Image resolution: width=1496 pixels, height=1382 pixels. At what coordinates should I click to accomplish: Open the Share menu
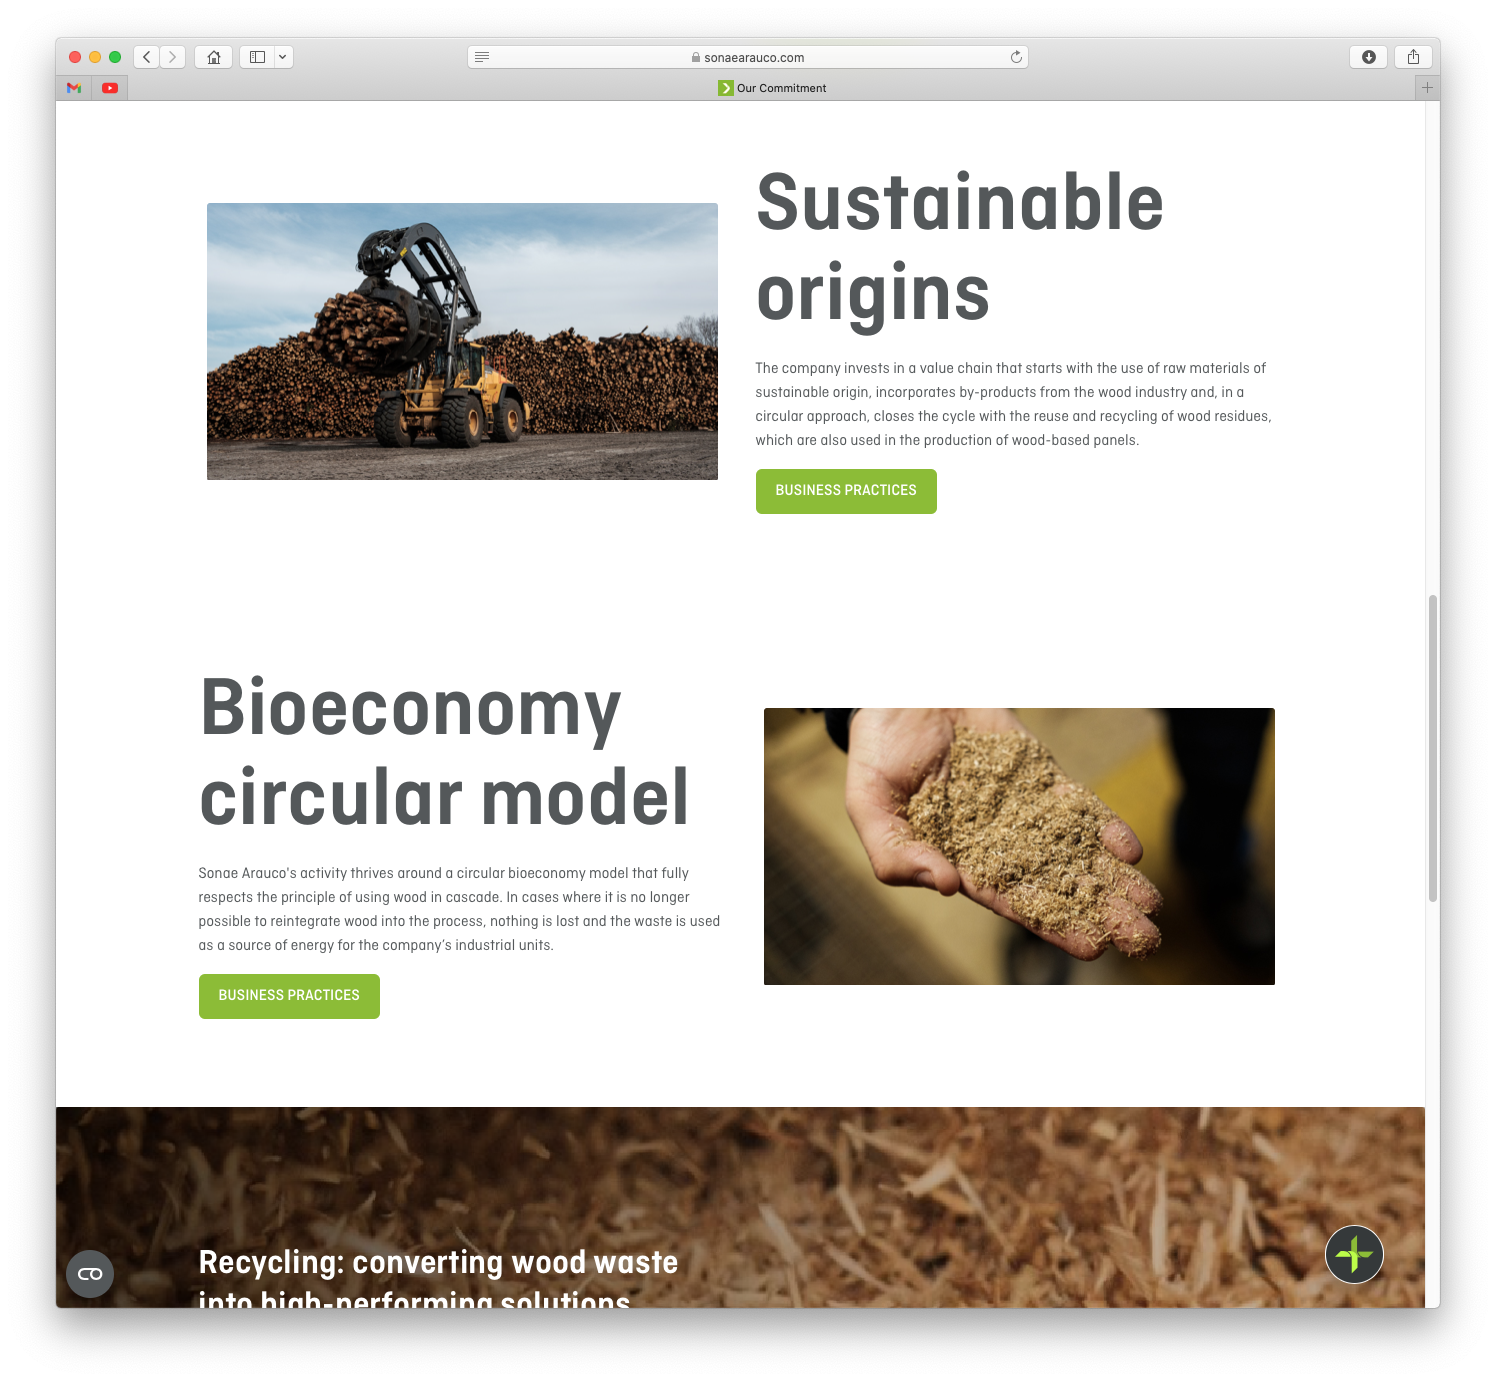[1413, 57]
